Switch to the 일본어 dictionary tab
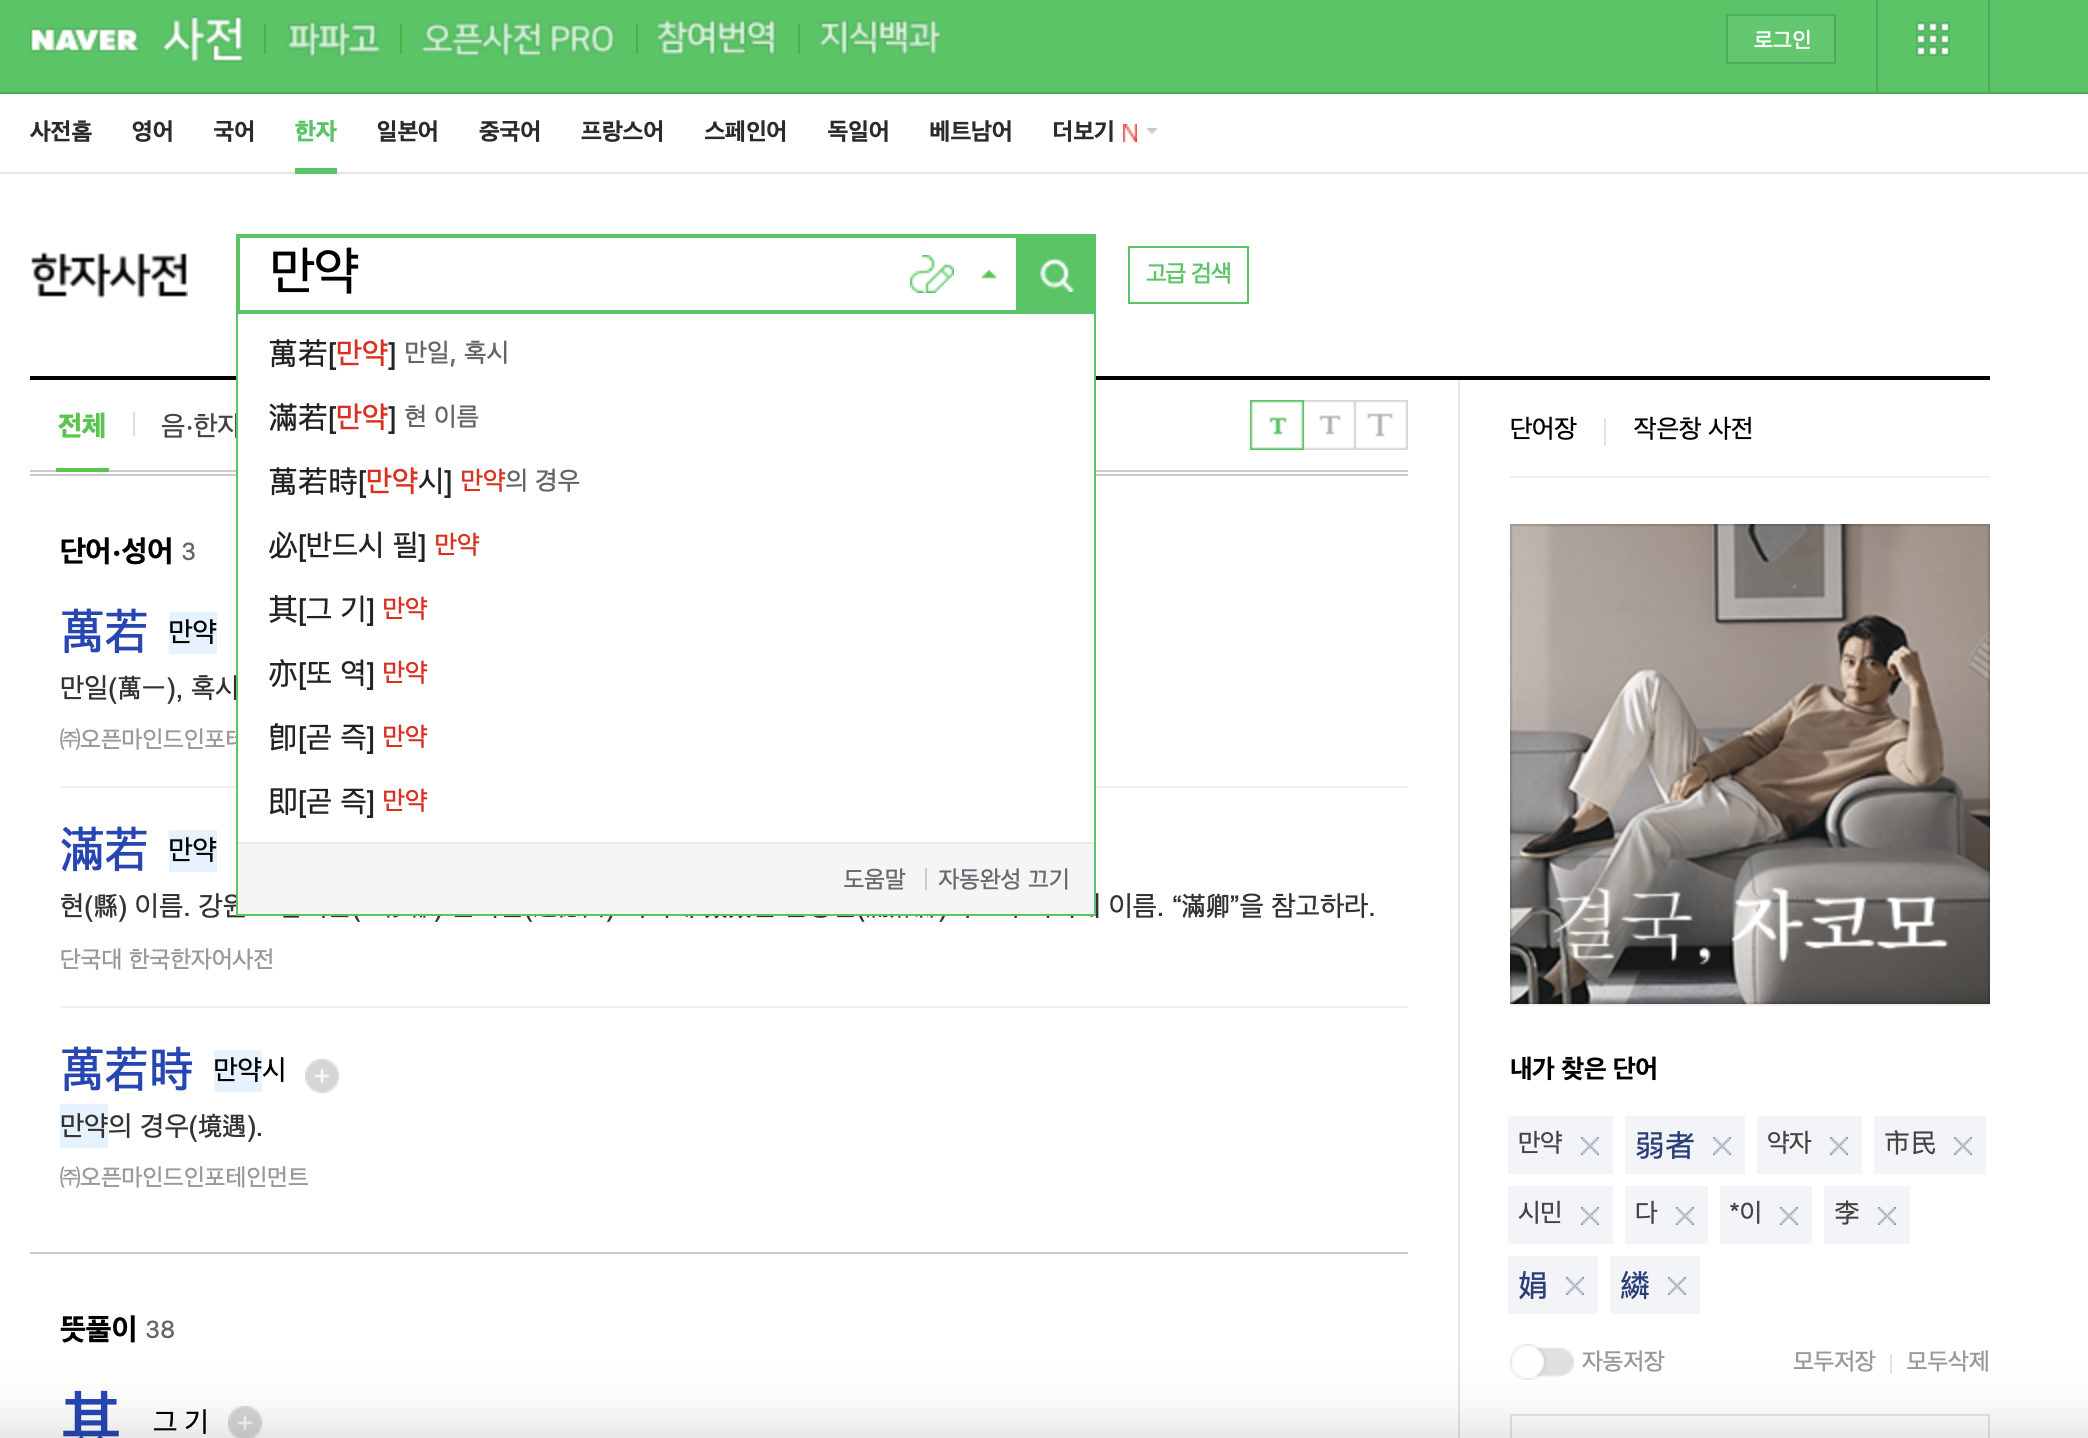 click(x=407, y=132)
